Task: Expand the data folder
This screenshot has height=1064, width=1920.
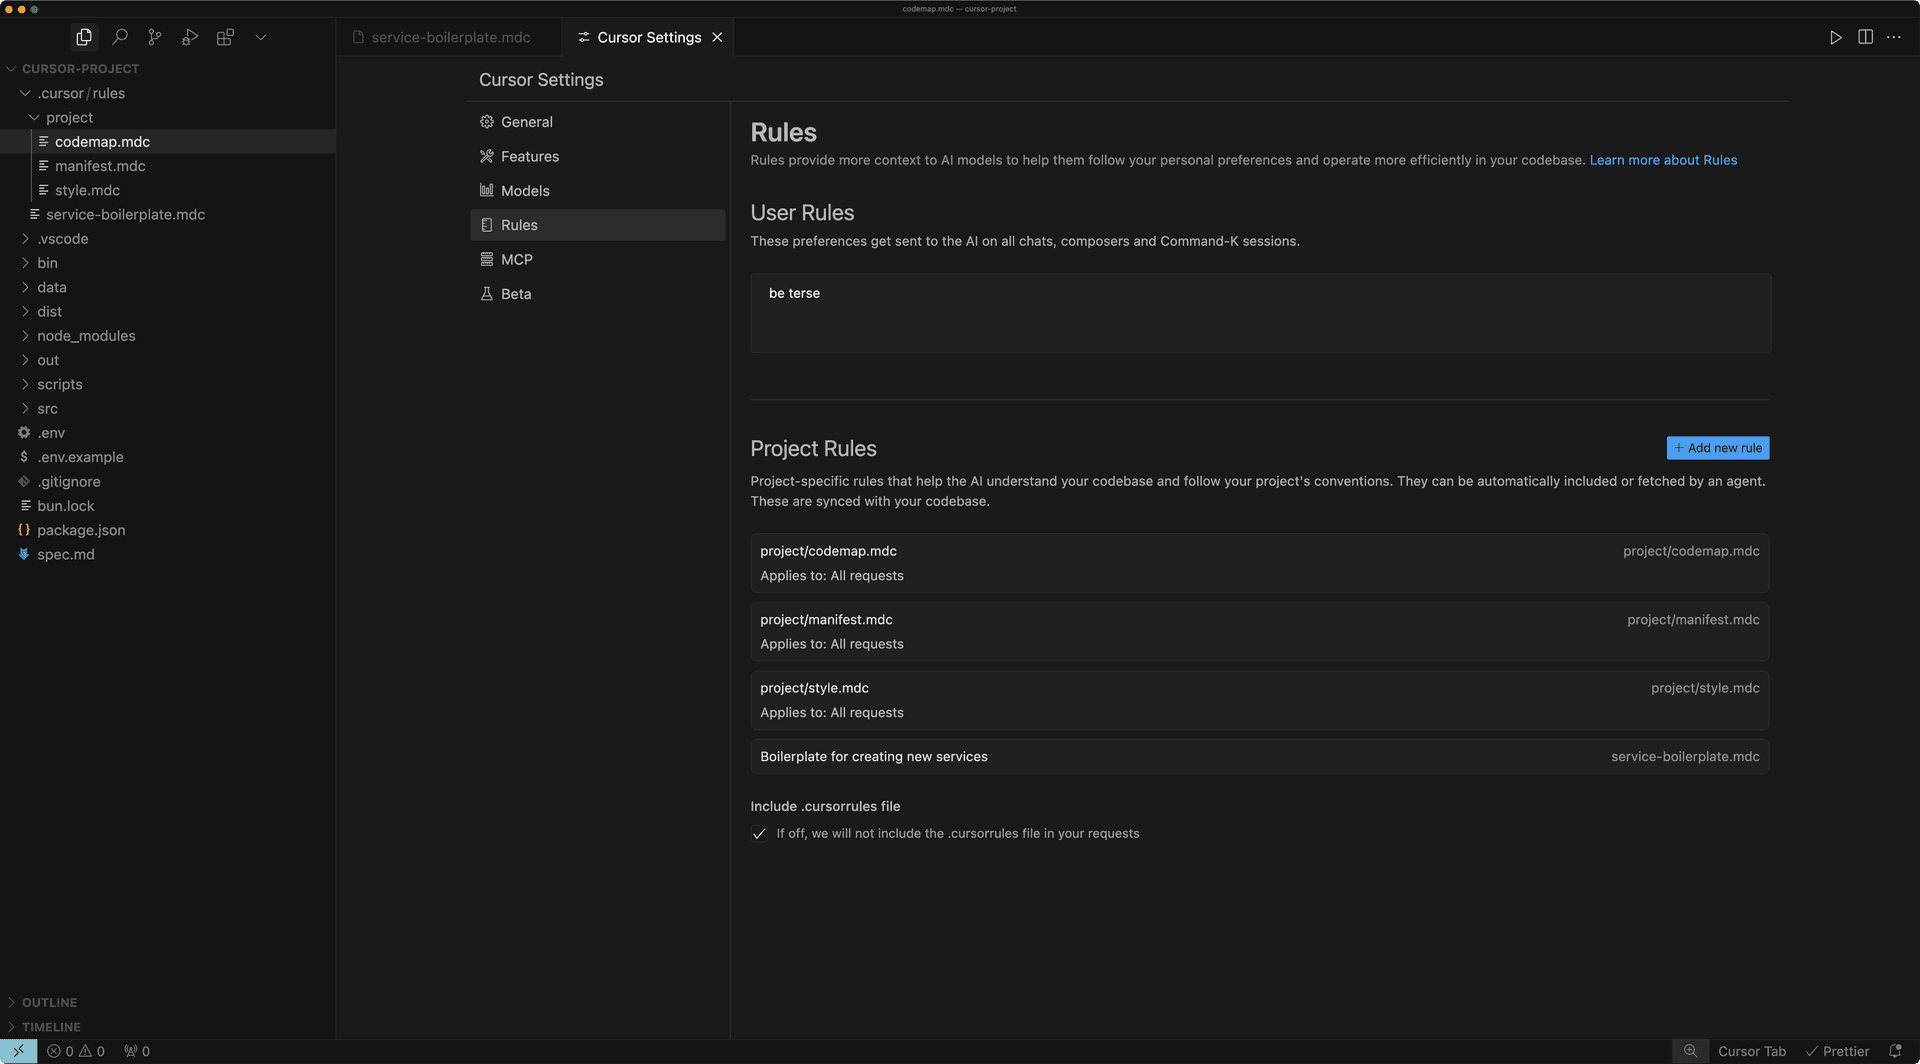Action: (167, 287)
